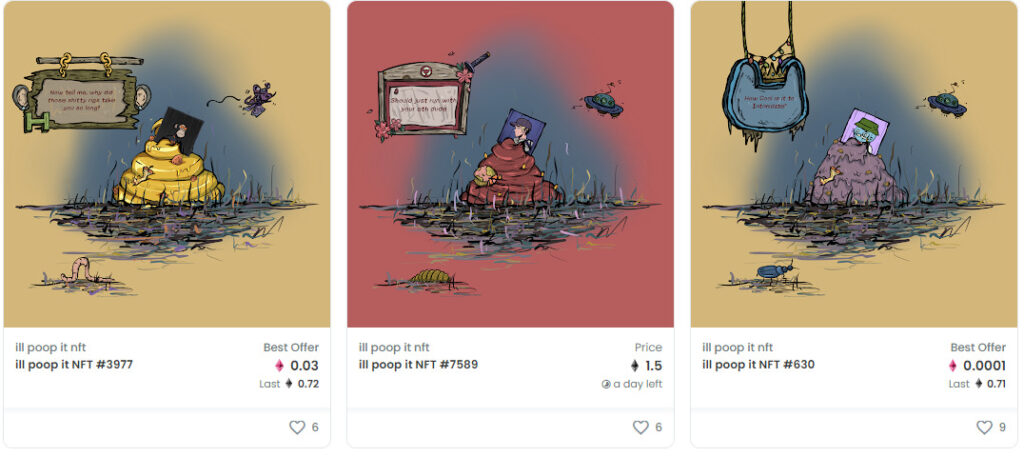This screenshot has height=457, width=1024.
Task: Open ill poop it NFT #7589 title
Action: pos(418,364)
